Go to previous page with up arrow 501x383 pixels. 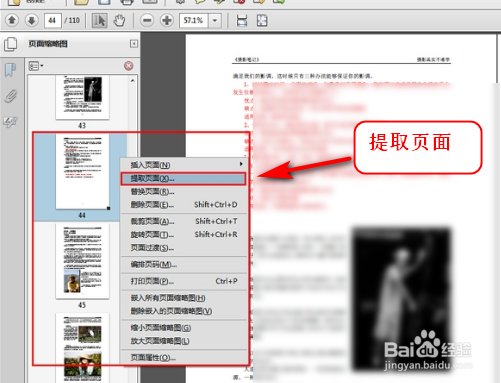pos(12,20)
